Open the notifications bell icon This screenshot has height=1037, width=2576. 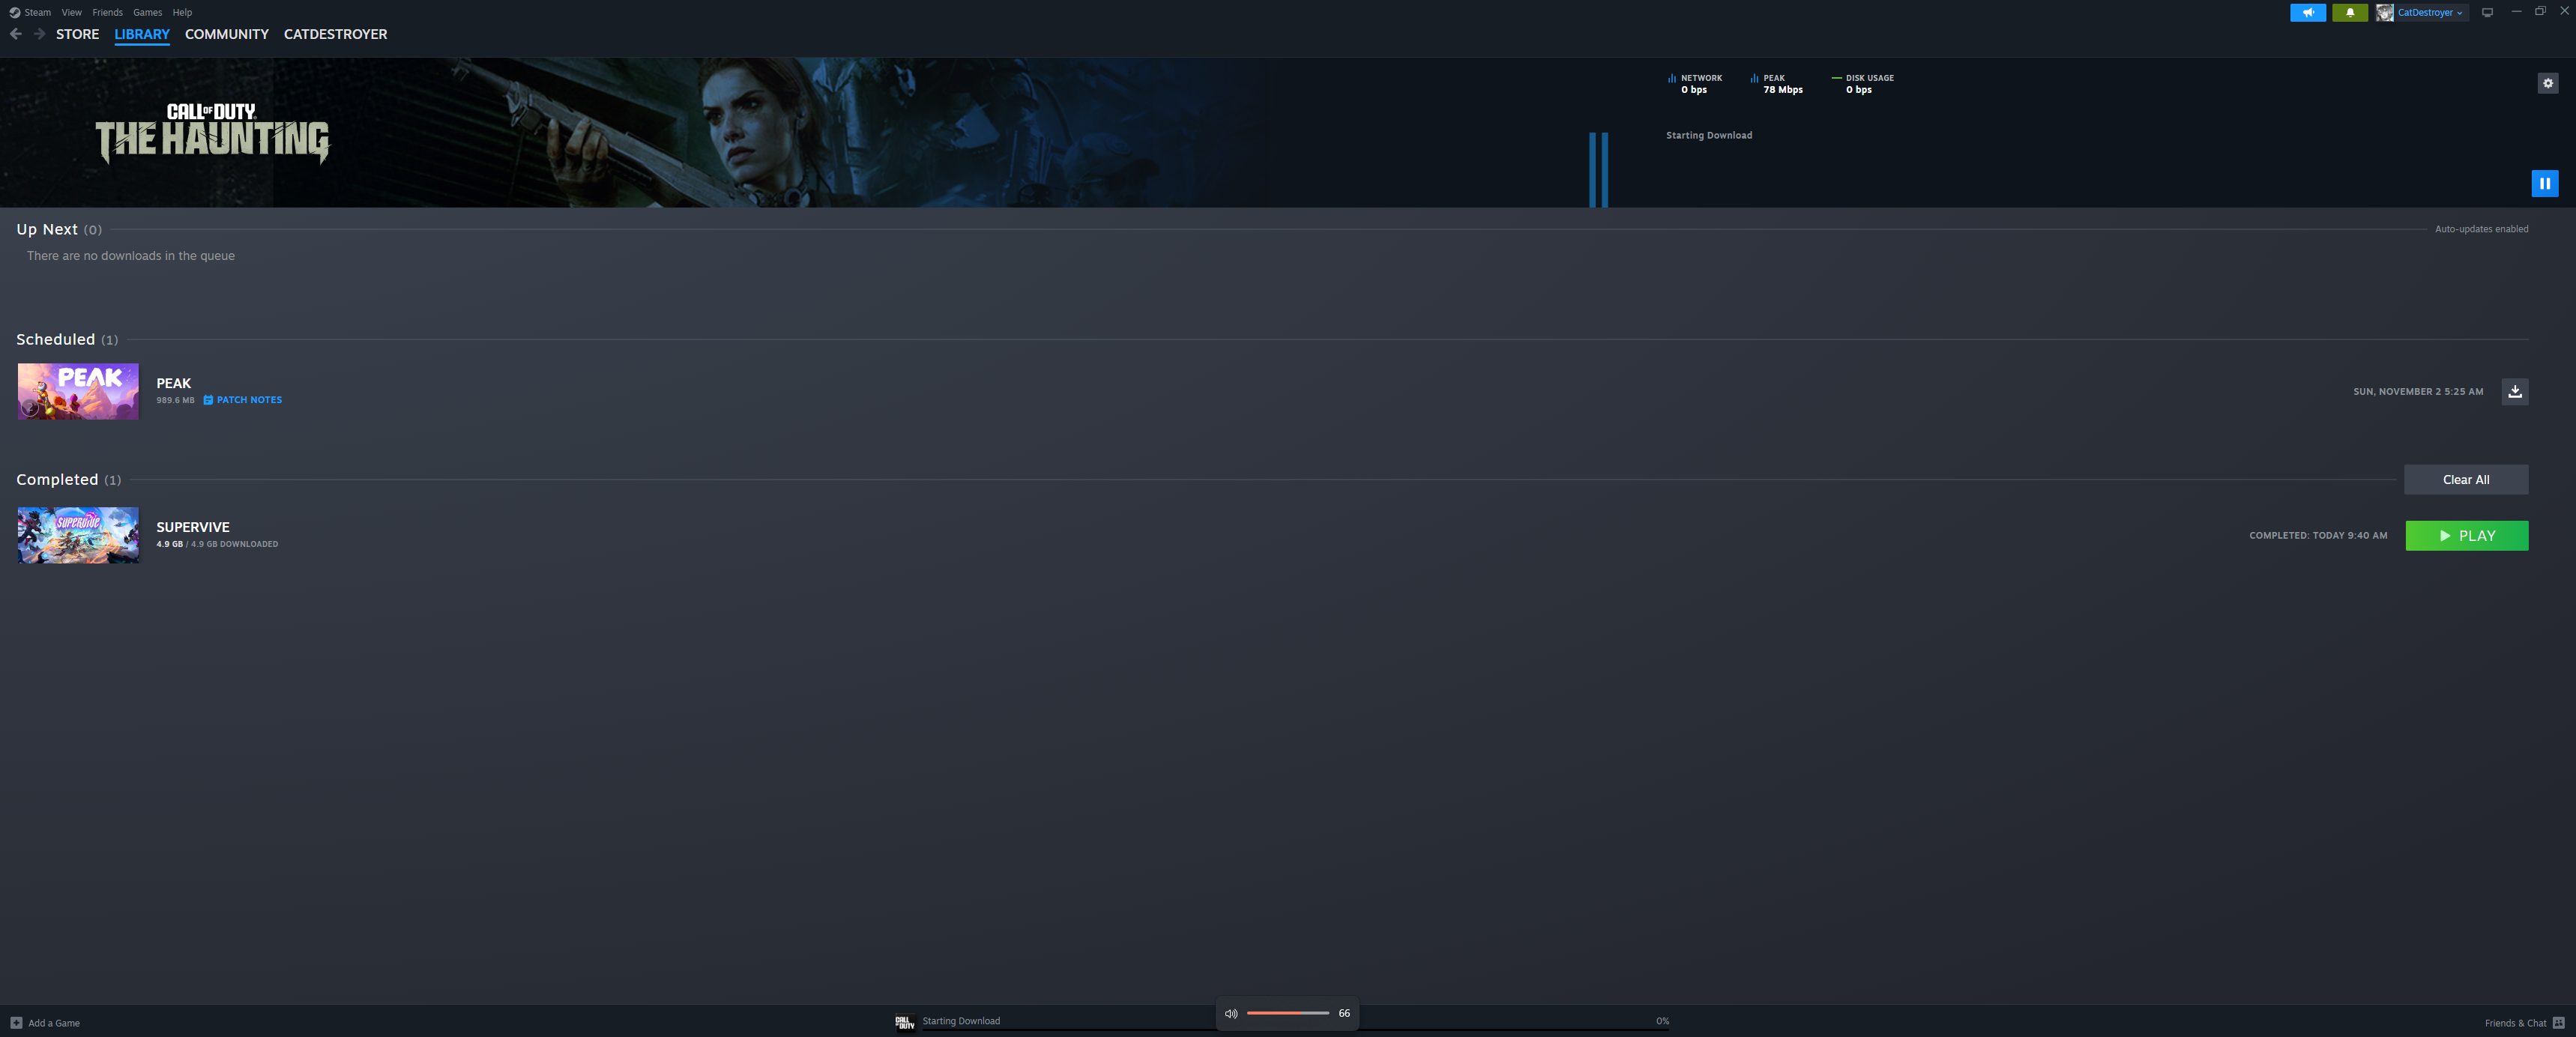2349,13
